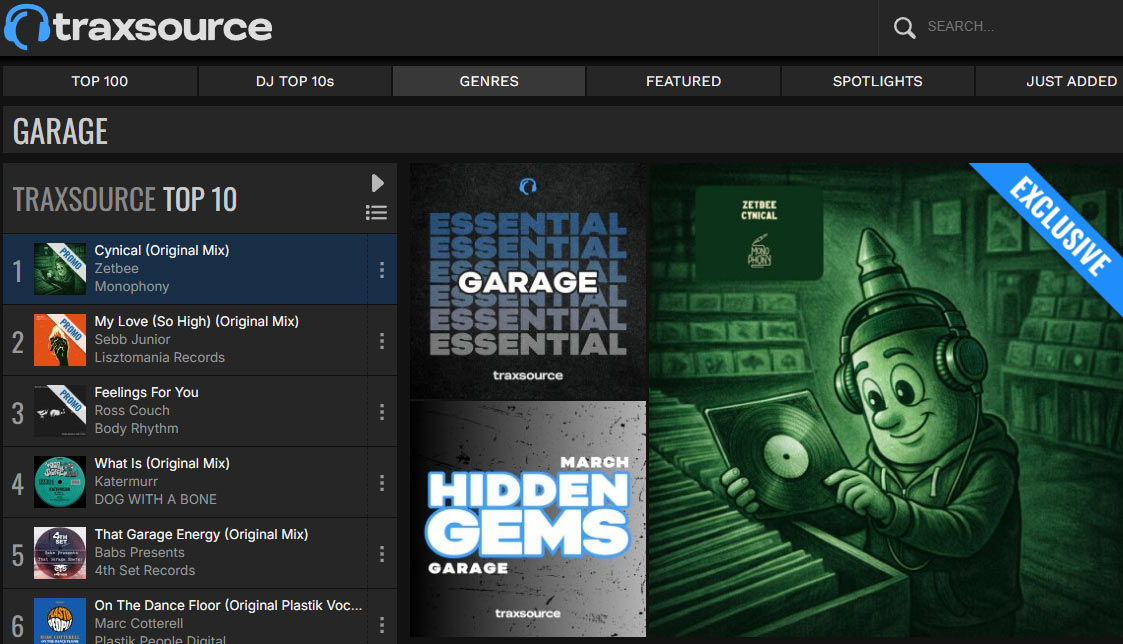Open options menu for My Love (So High)
The image size is (1123, 644).
coord(381,340)
